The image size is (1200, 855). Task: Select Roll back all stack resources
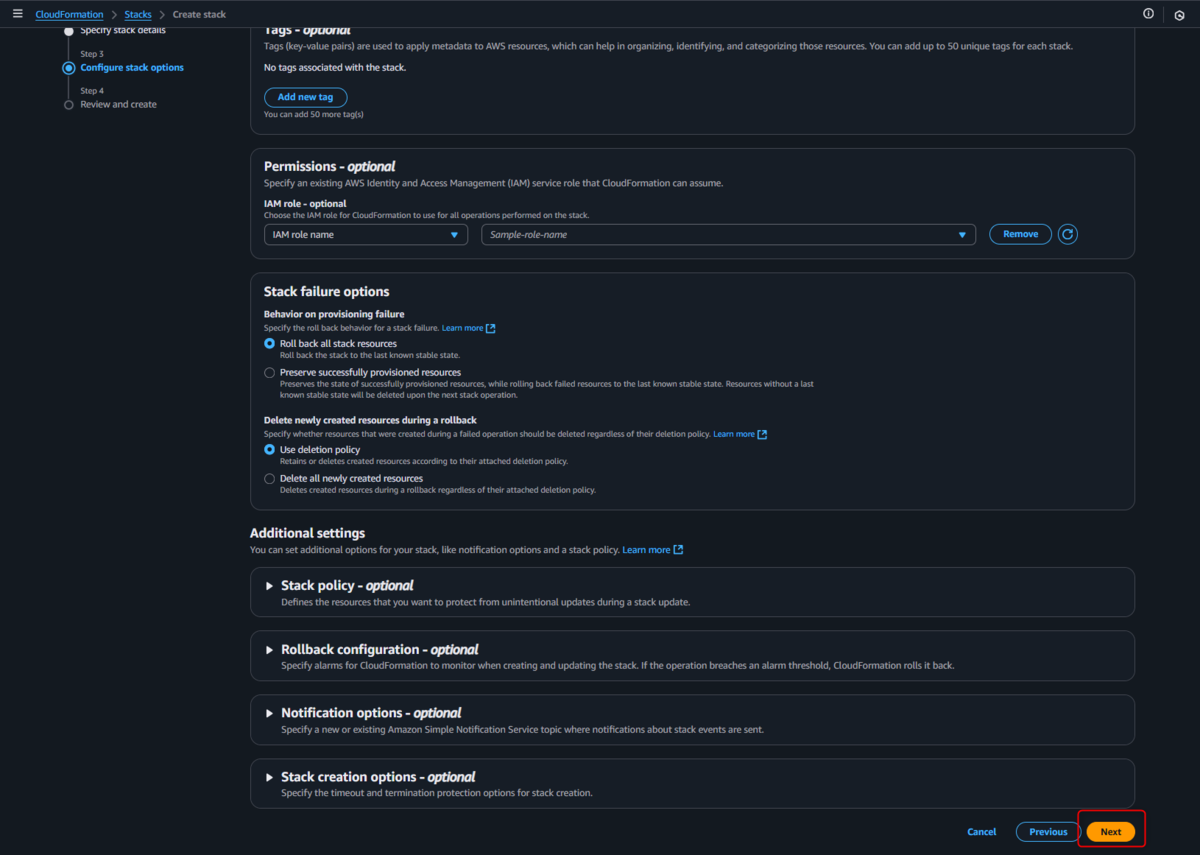pos(269,343)
